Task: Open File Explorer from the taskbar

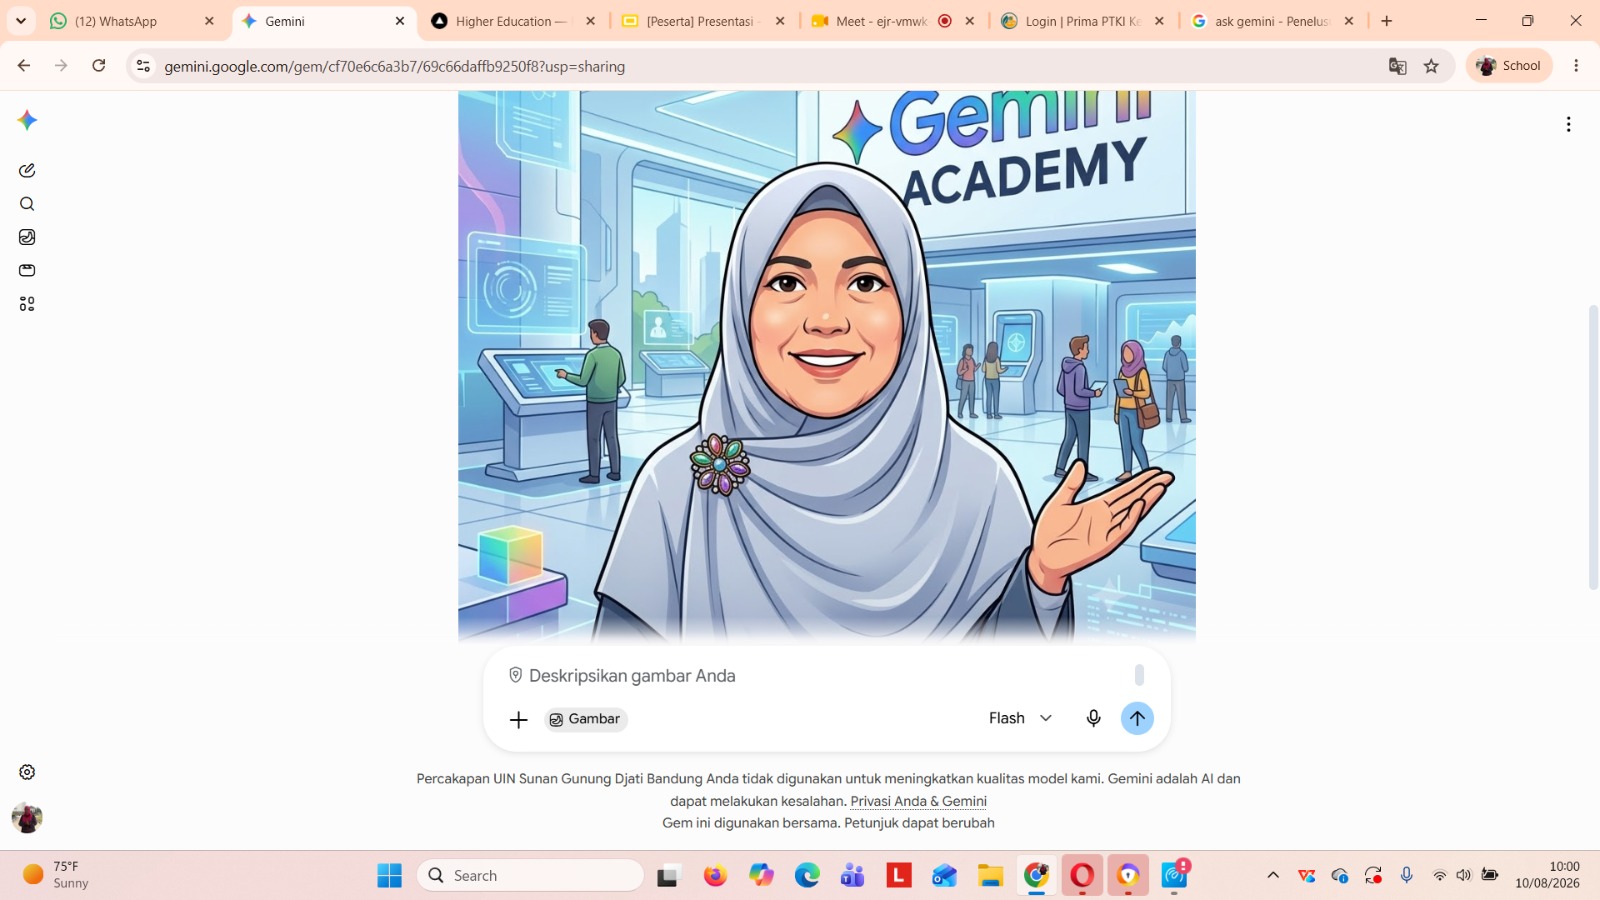Action: click(x=990, y=876)
